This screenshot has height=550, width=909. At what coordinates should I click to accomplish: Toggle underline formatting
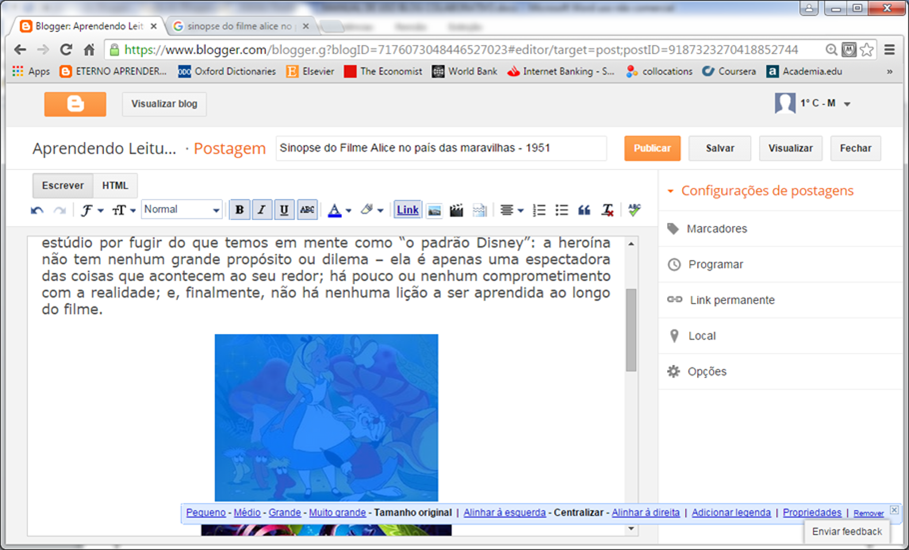click(x=284, y=210)
